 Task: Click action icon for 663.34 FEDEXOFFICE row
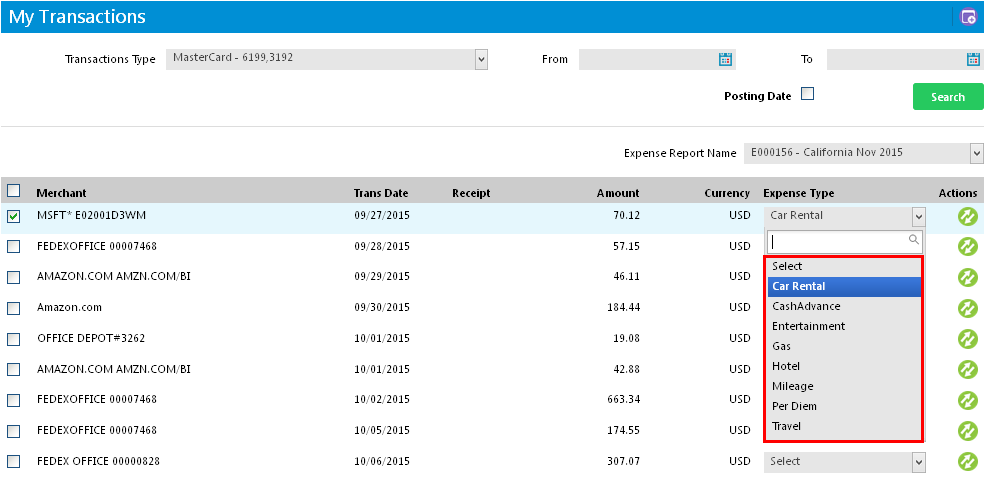click(967, 400)
